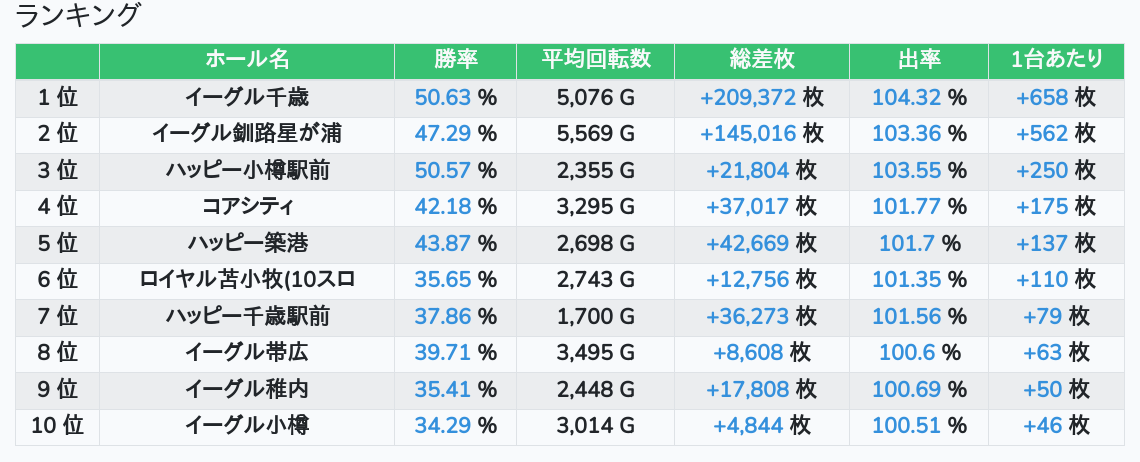The image size is (1140, 462).
Task: Click the 50.63 win rate value
Action: [x=443, y=97]
